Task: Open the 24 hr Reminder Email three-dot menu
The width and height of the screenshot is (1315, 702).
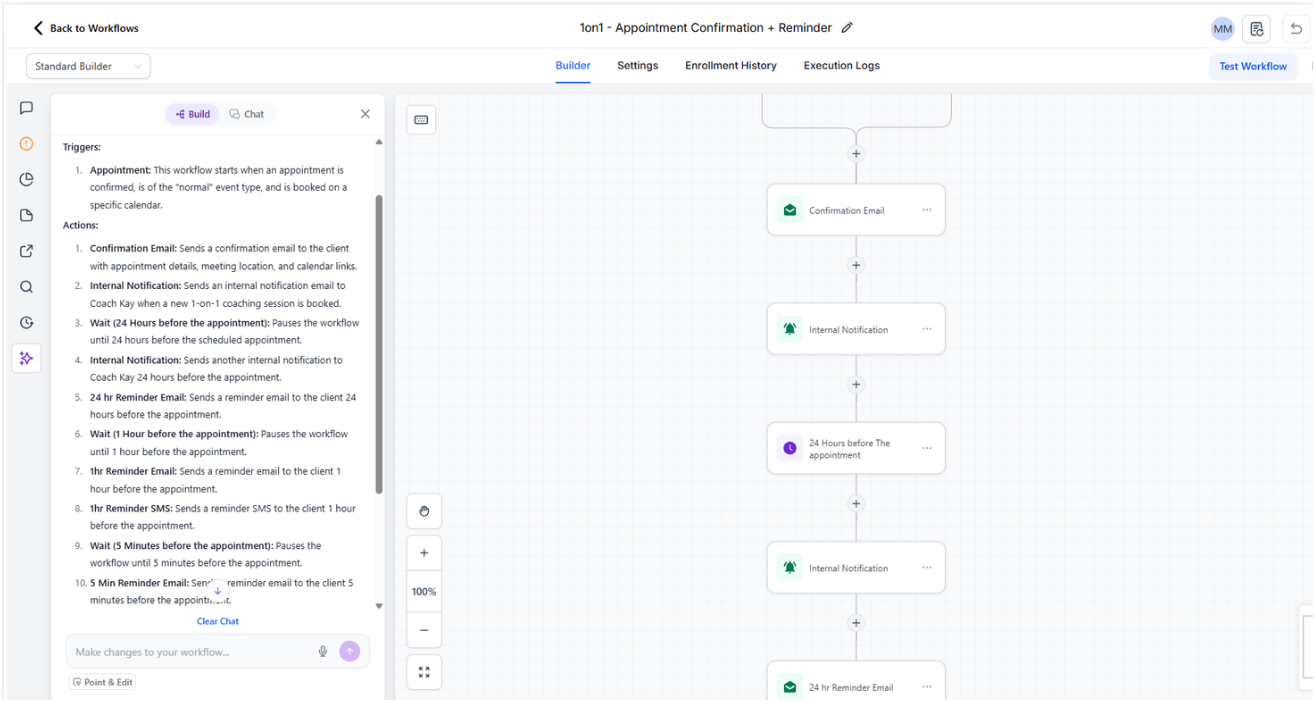Action: [927, 686]
